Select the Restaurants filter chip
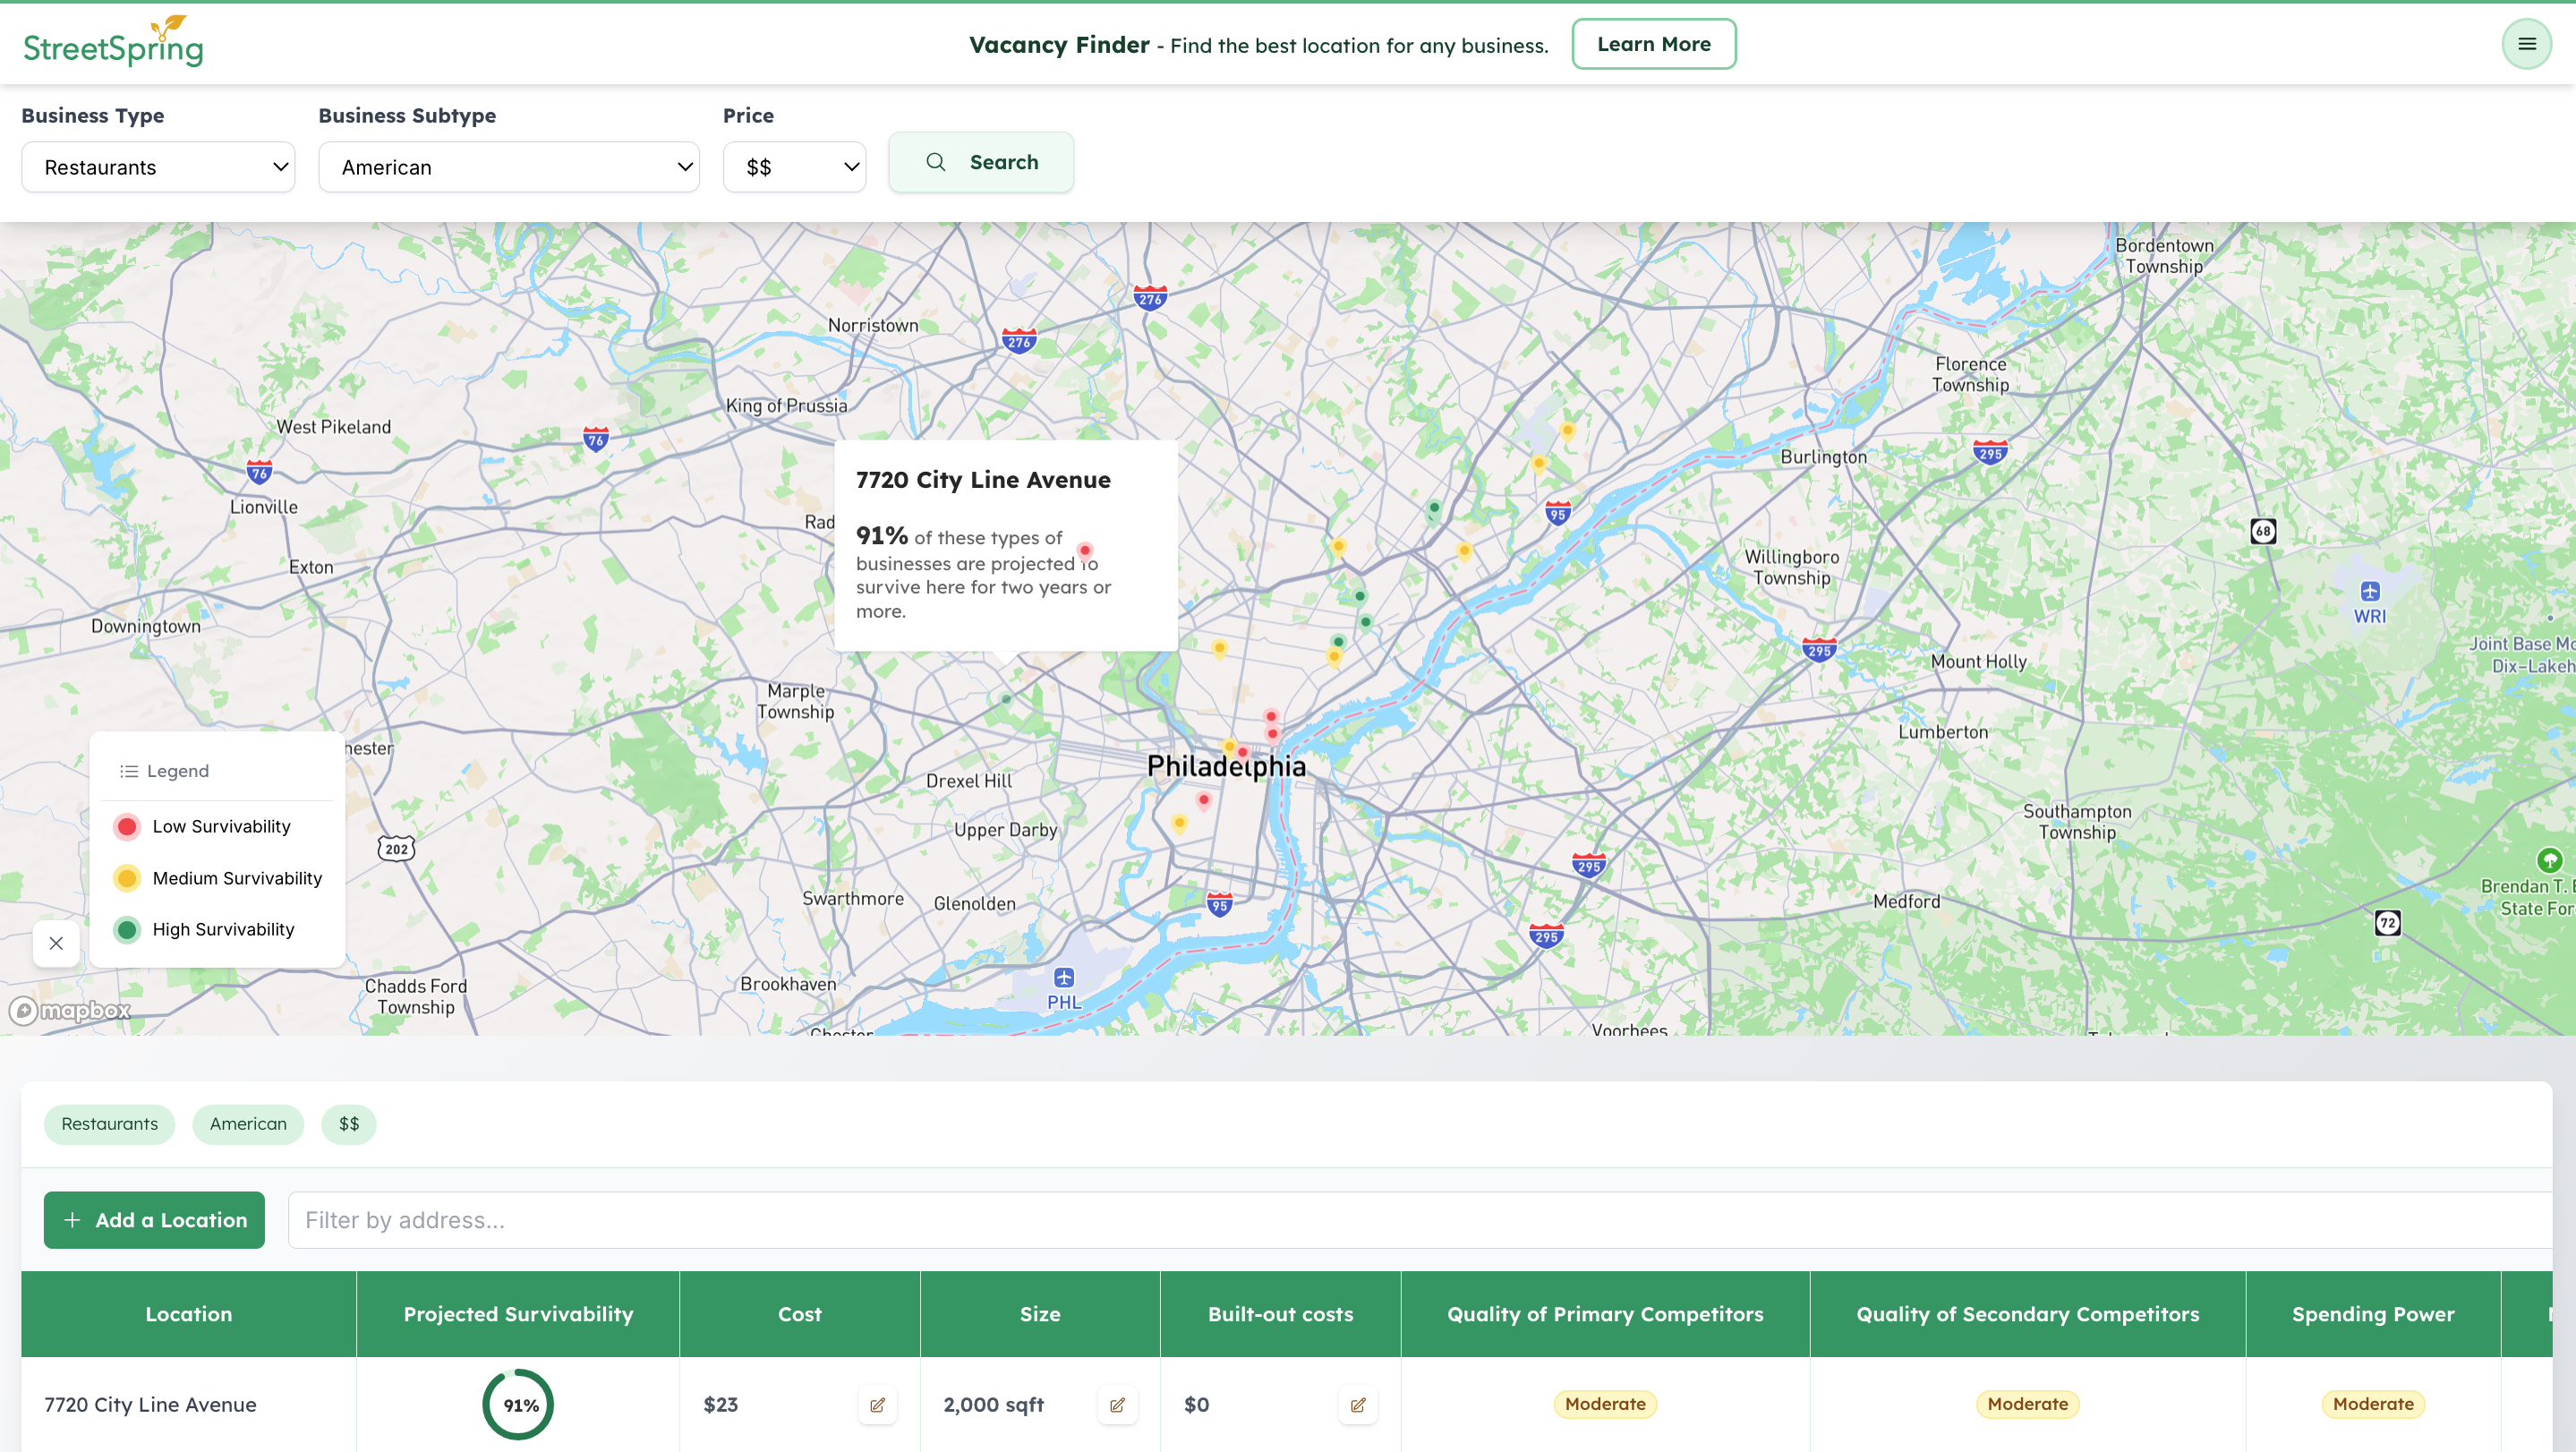 coord(109,1124)
